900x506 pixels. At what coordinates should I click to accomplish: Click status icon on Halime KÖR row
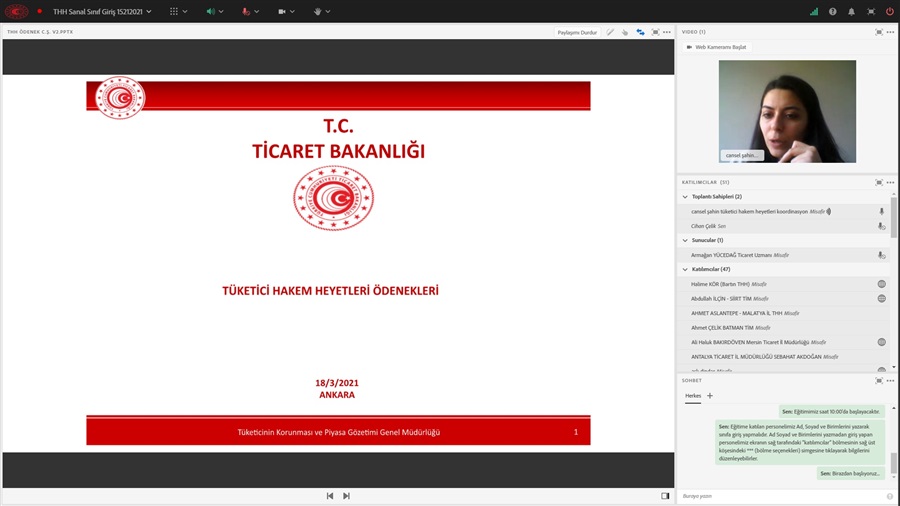pyautogui.click(x=882, y=284)
